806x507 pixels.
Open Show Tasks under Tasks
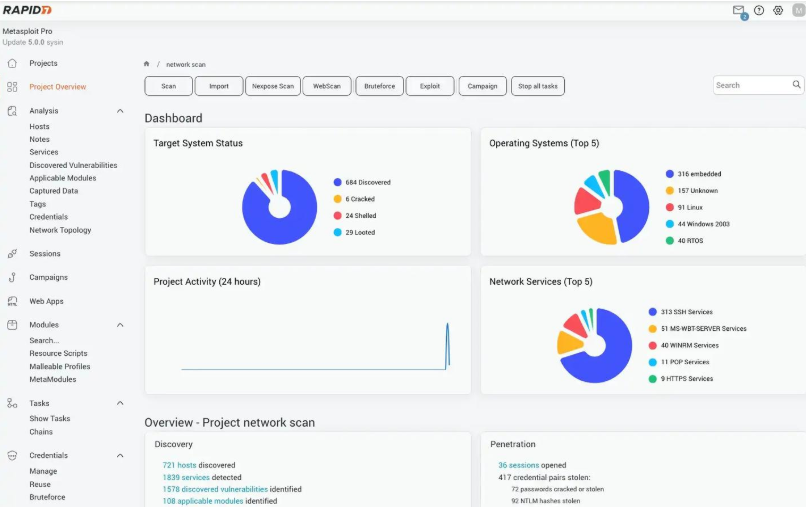coord(49,419)
